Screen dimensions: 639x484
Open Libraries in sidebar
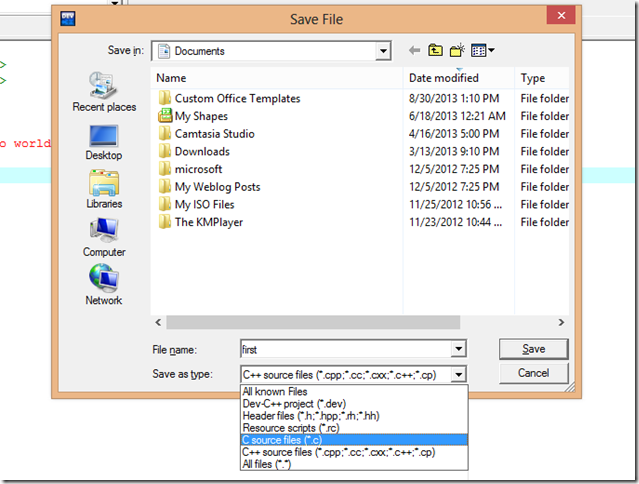(x=104, y=189)
